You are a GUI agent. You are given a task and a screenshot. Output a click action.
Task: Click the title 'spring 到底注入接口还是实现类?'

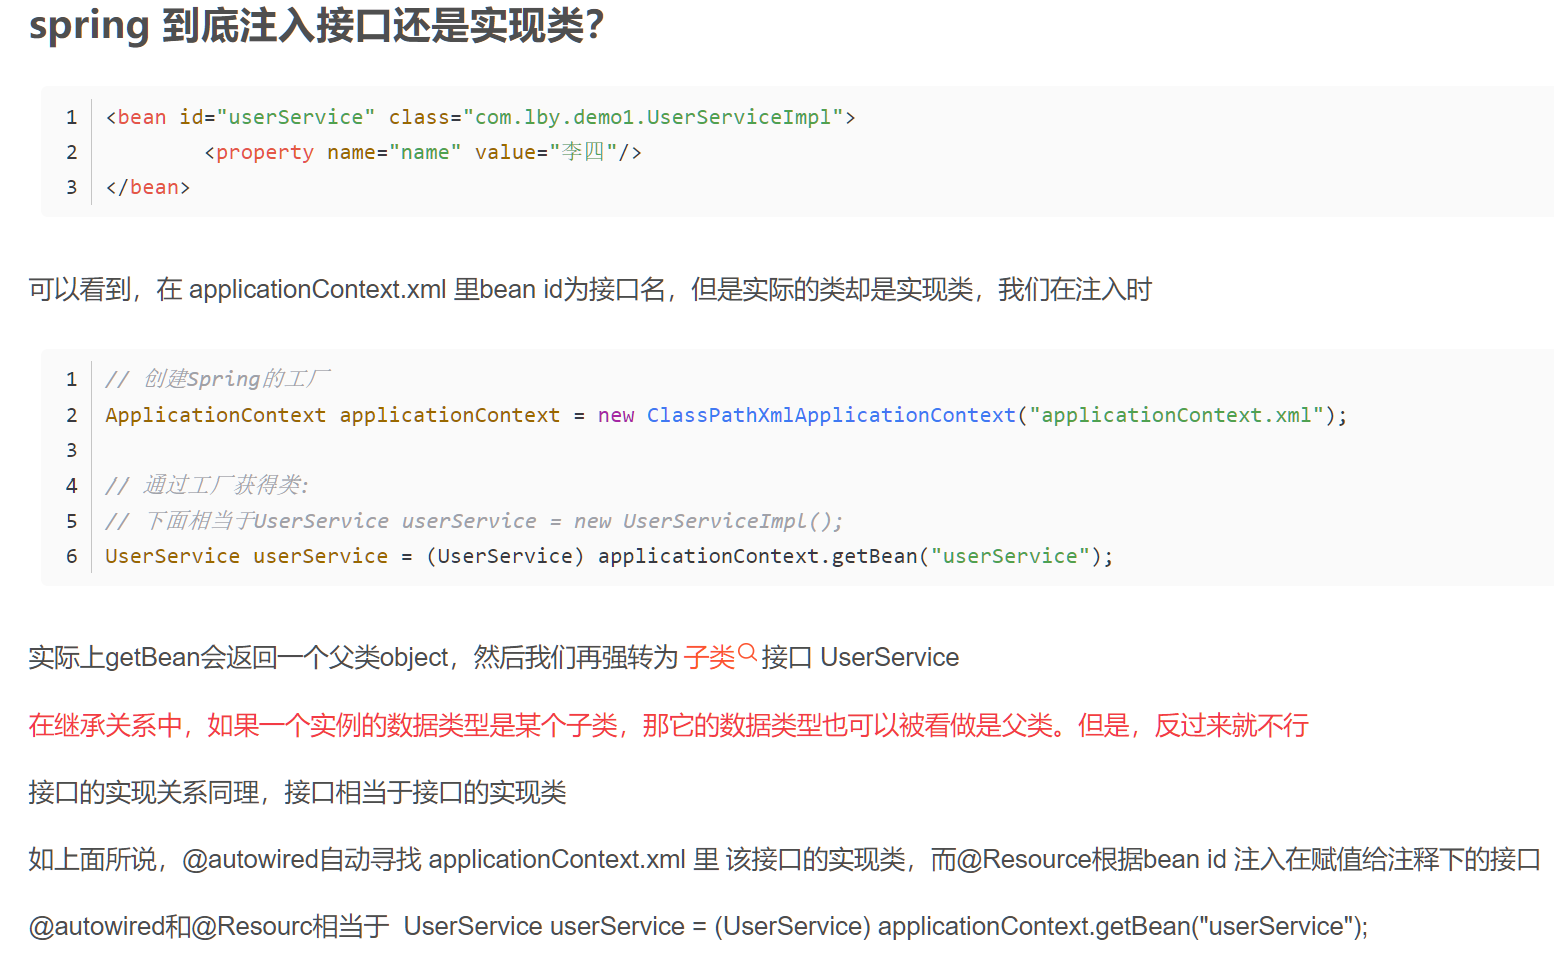(x=316, y=25)
